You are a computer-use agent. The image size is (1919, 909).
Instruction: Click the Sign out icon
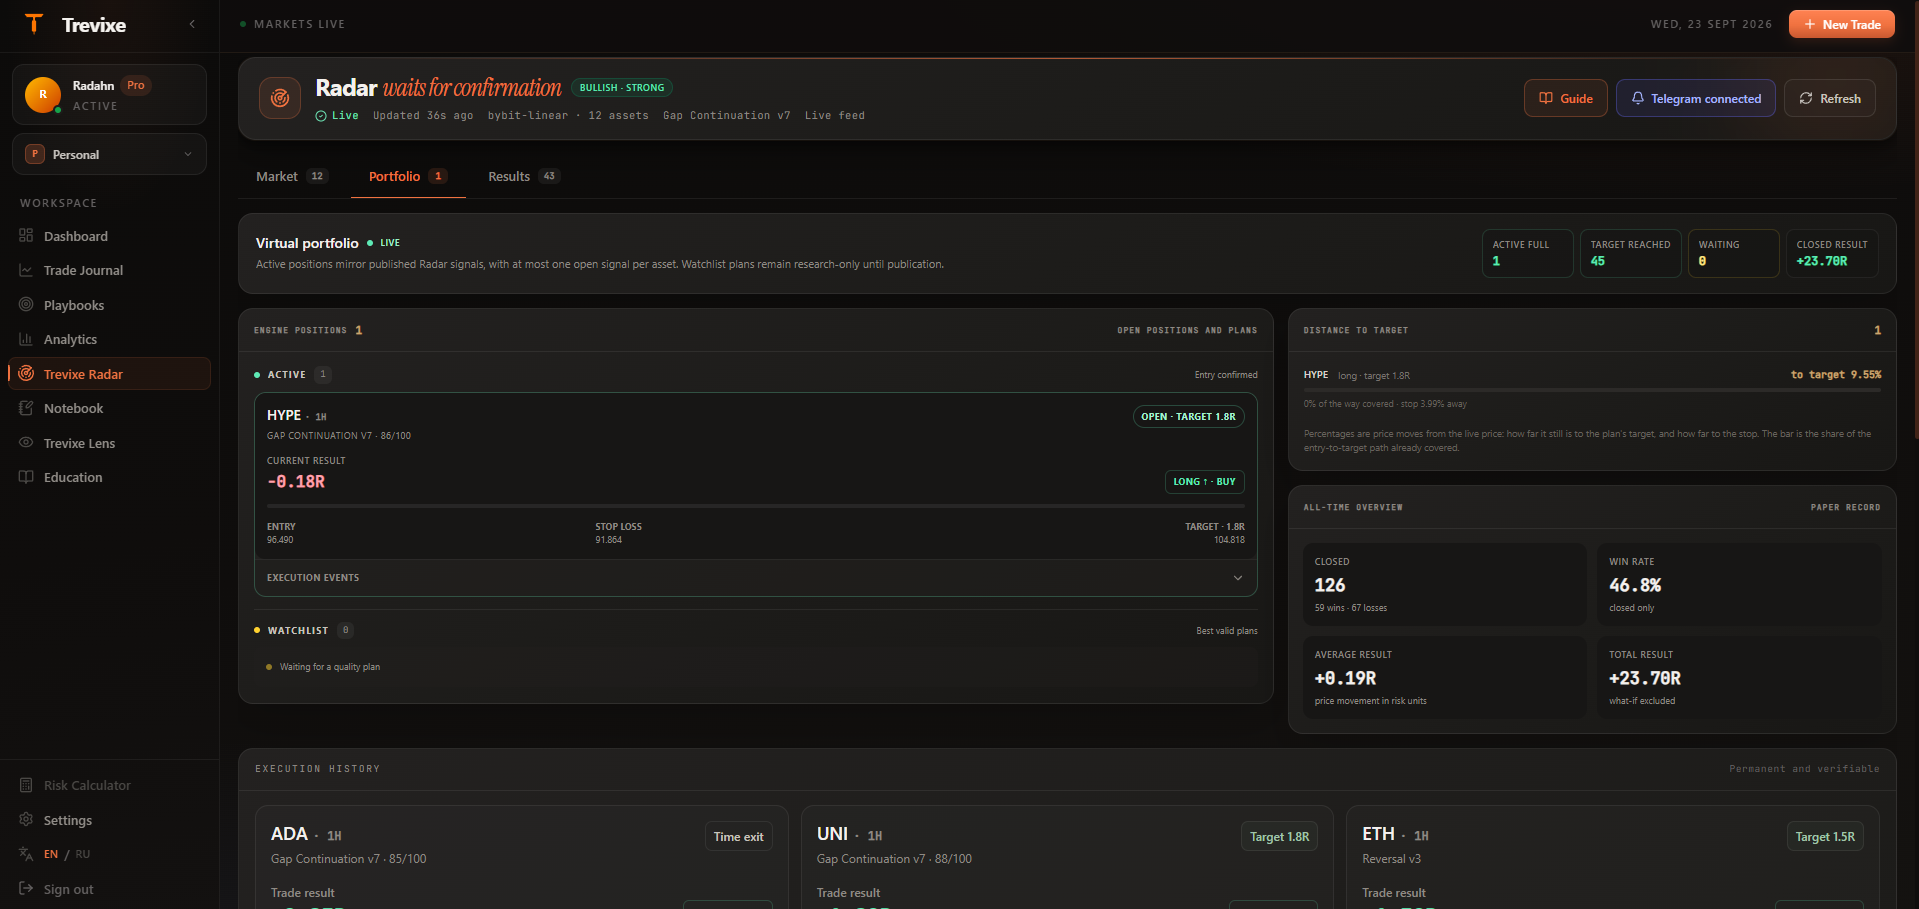click(x=26, y=889)
